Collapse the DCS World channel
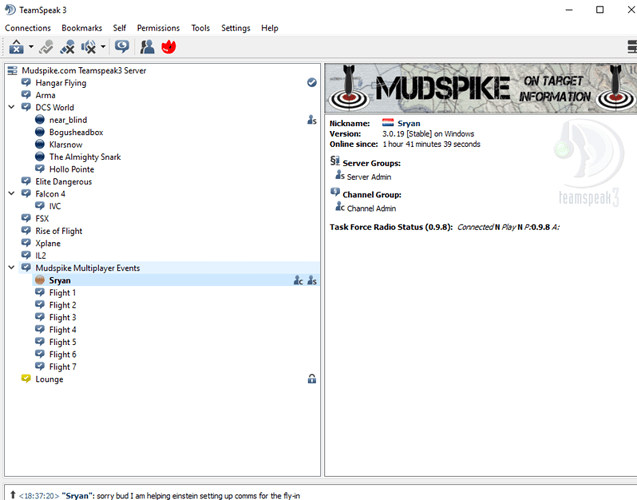Screen dimensions: 637x500 coord(12,108)
